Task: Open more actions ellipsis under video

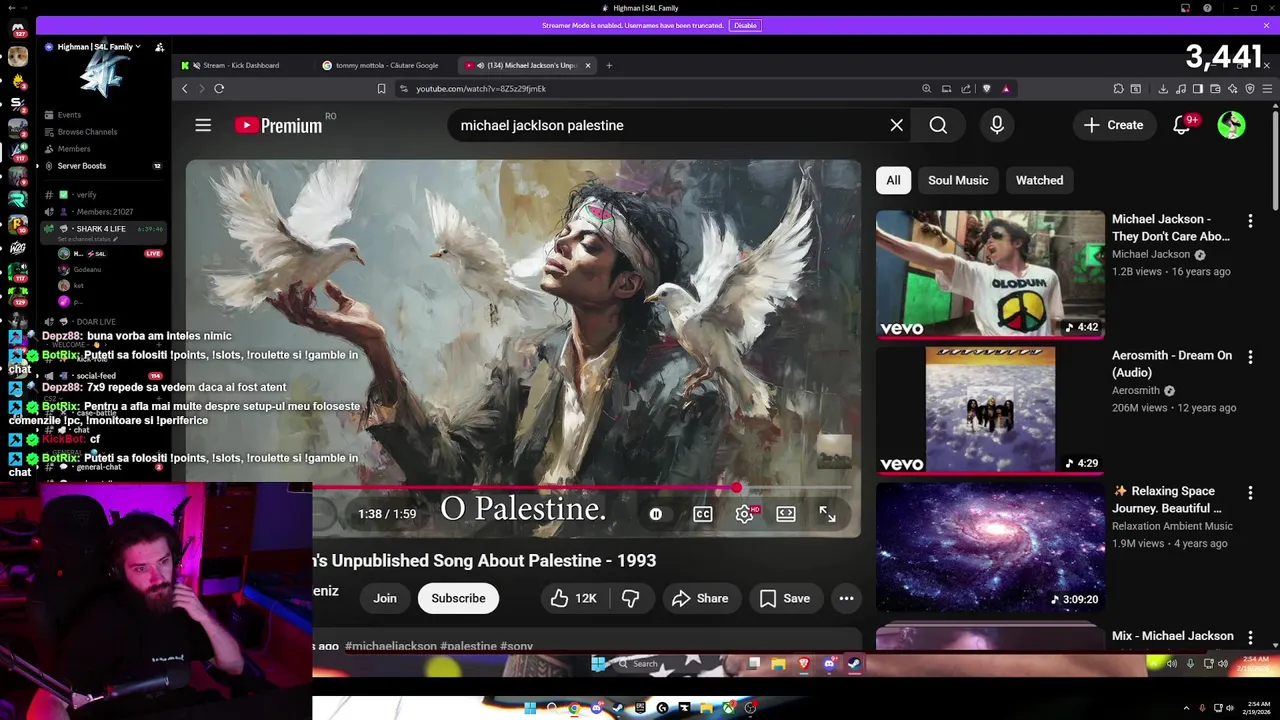Action: pyautogui.click(x=846, y=598)
